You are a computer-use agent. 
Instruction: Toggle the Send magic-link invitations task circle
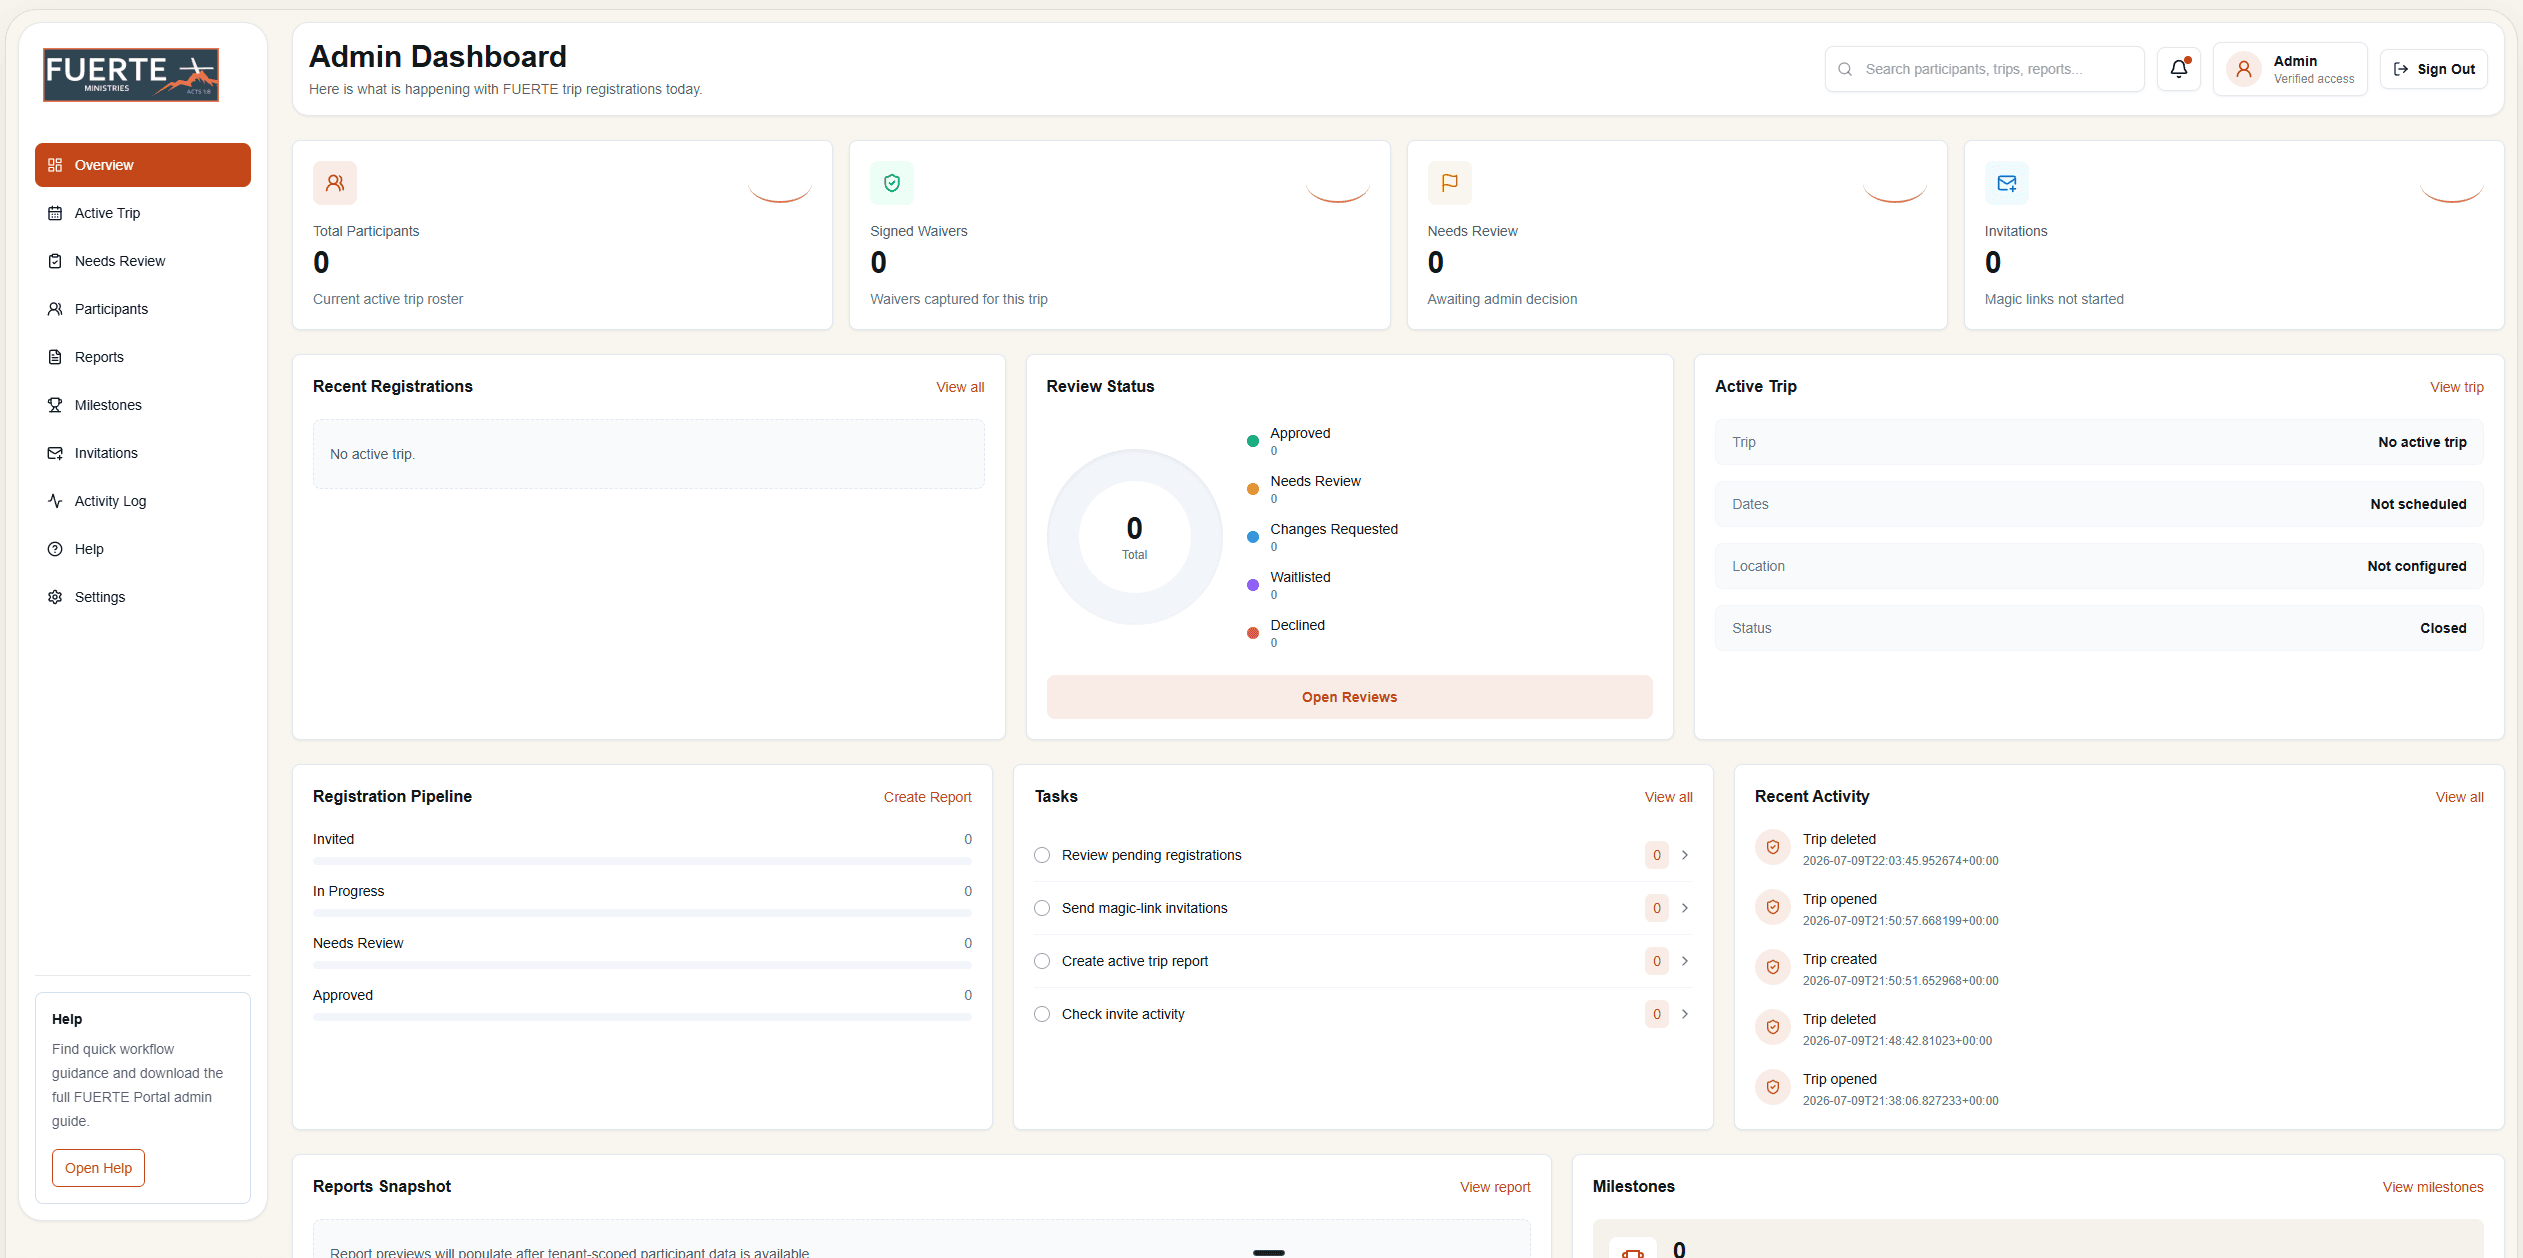(1042, 908)
